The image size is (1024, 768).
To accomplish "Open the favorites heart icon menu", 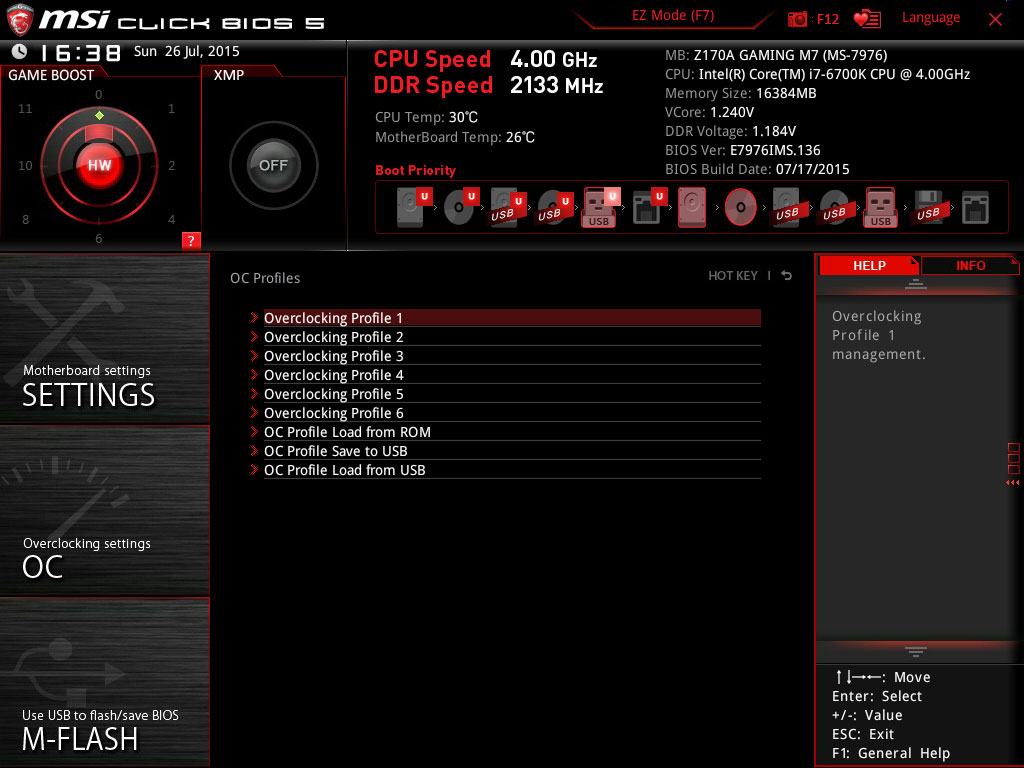I will pos(867,19).
